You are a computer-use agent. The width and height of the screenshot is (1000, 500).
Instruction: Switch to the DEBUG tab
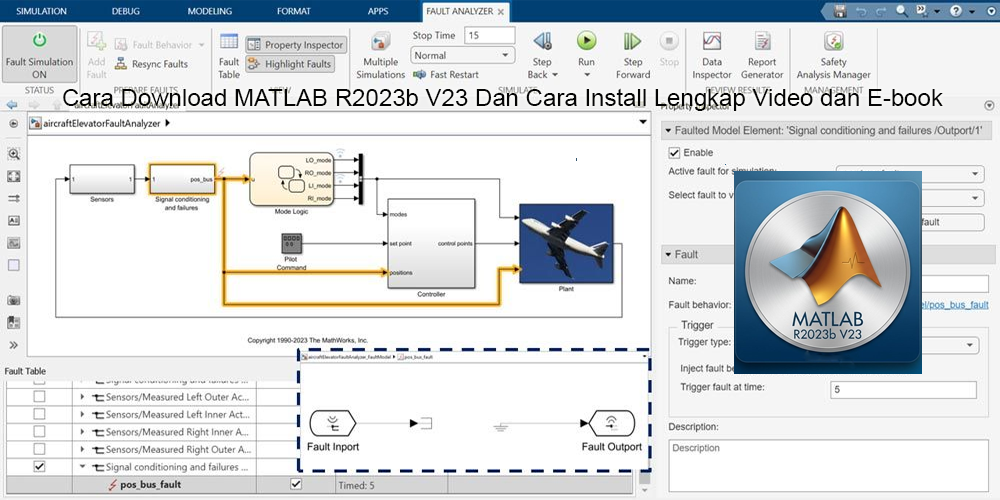point(126,11)
